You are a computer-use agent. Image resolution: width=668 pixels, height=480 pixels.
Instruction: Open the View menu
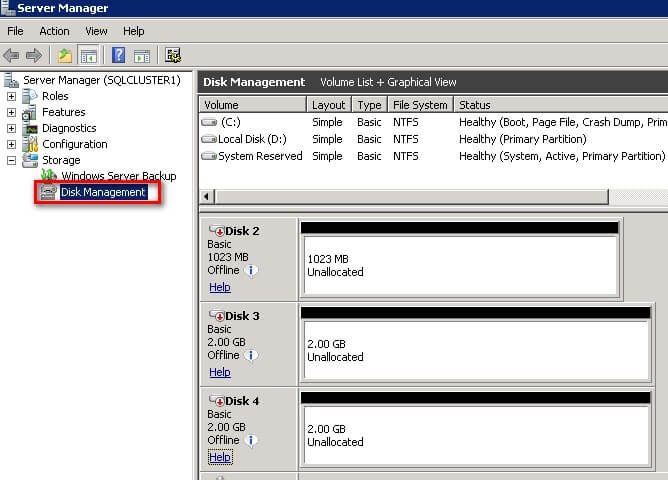(x=96, y=31)
